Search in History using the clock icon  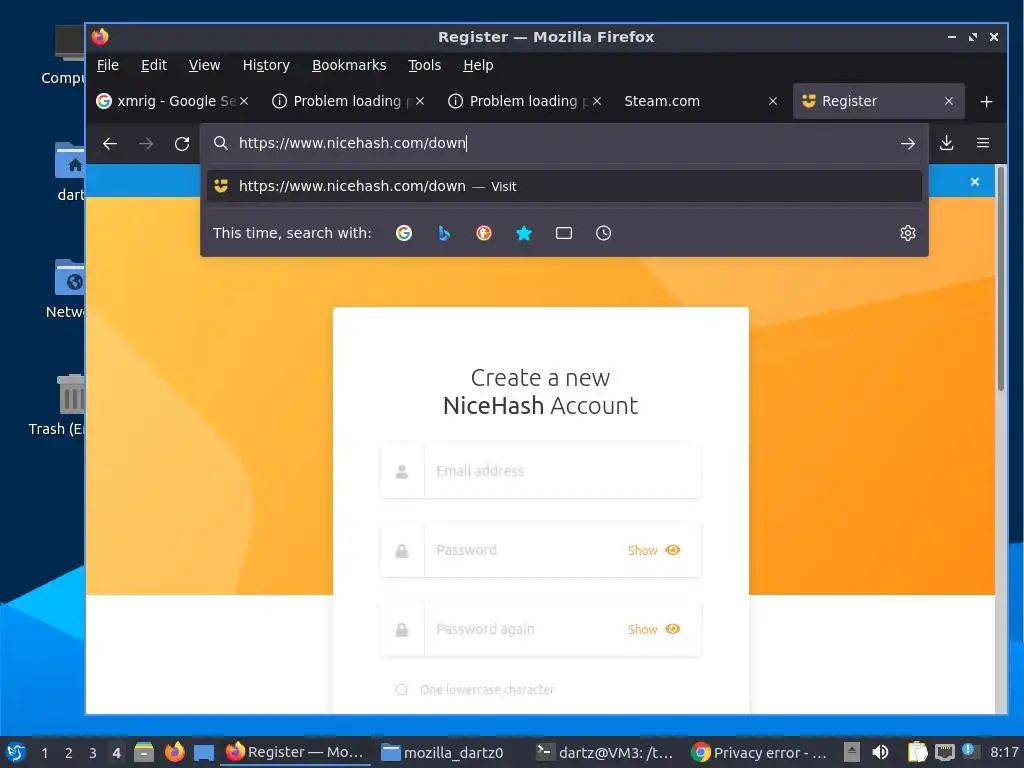pyautogui.click(x=603, y=233)
